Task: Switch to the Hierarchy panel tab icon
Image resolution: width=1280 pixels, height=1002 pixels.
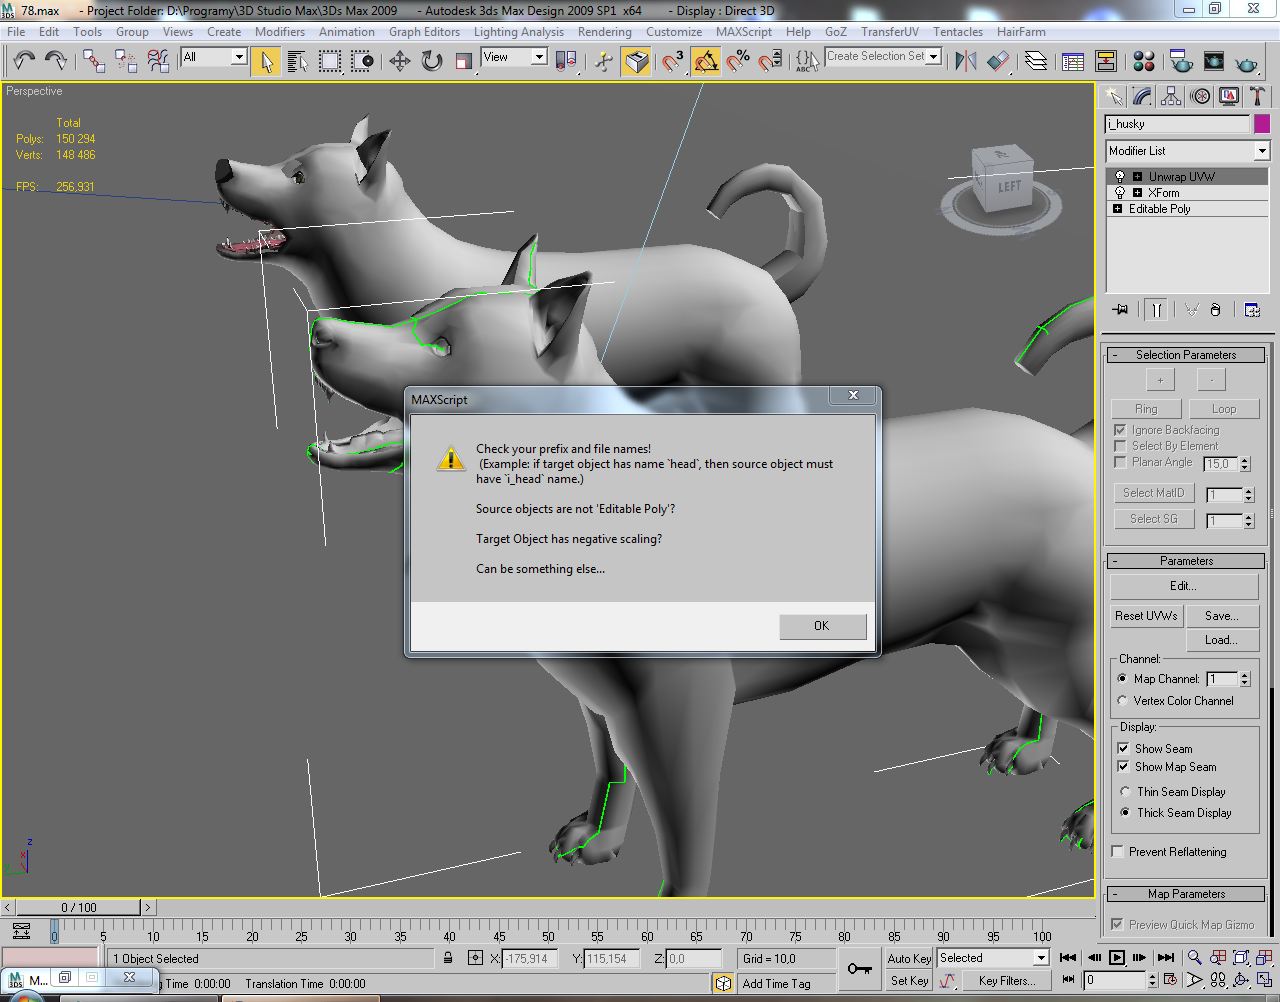Action: tap(1171, 96)
